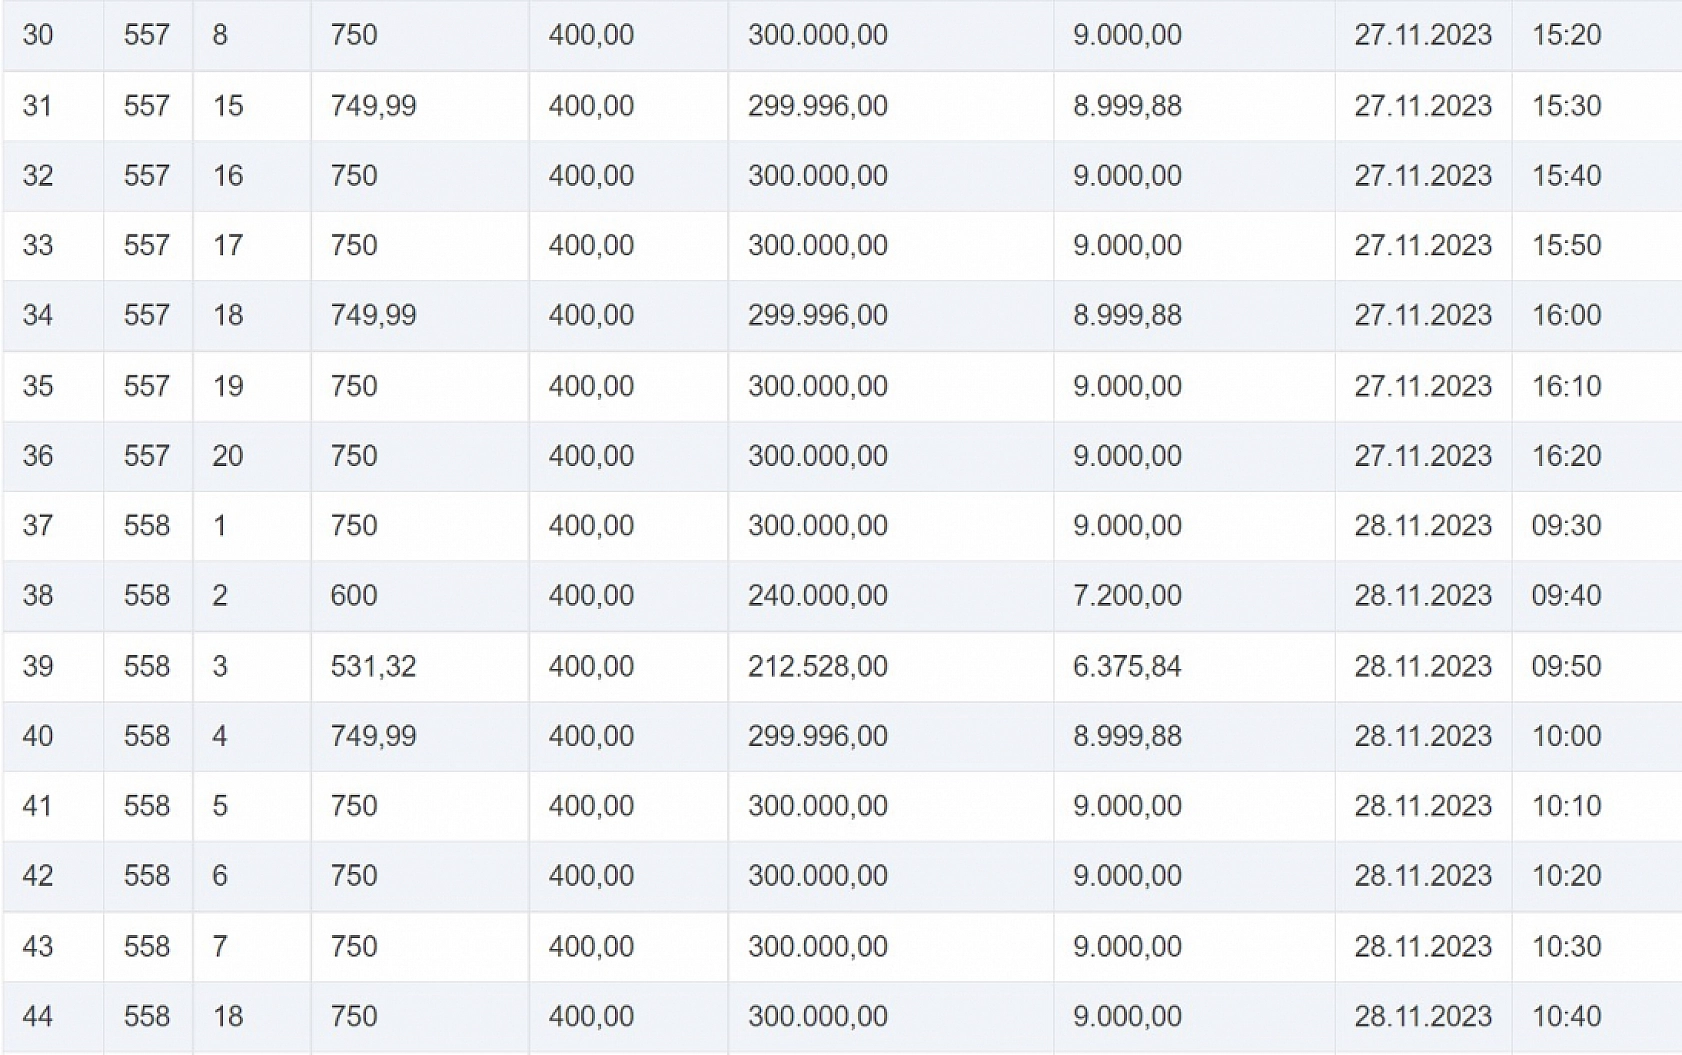
Task: Select the 531,32 quantity cell
Action: 373,666
